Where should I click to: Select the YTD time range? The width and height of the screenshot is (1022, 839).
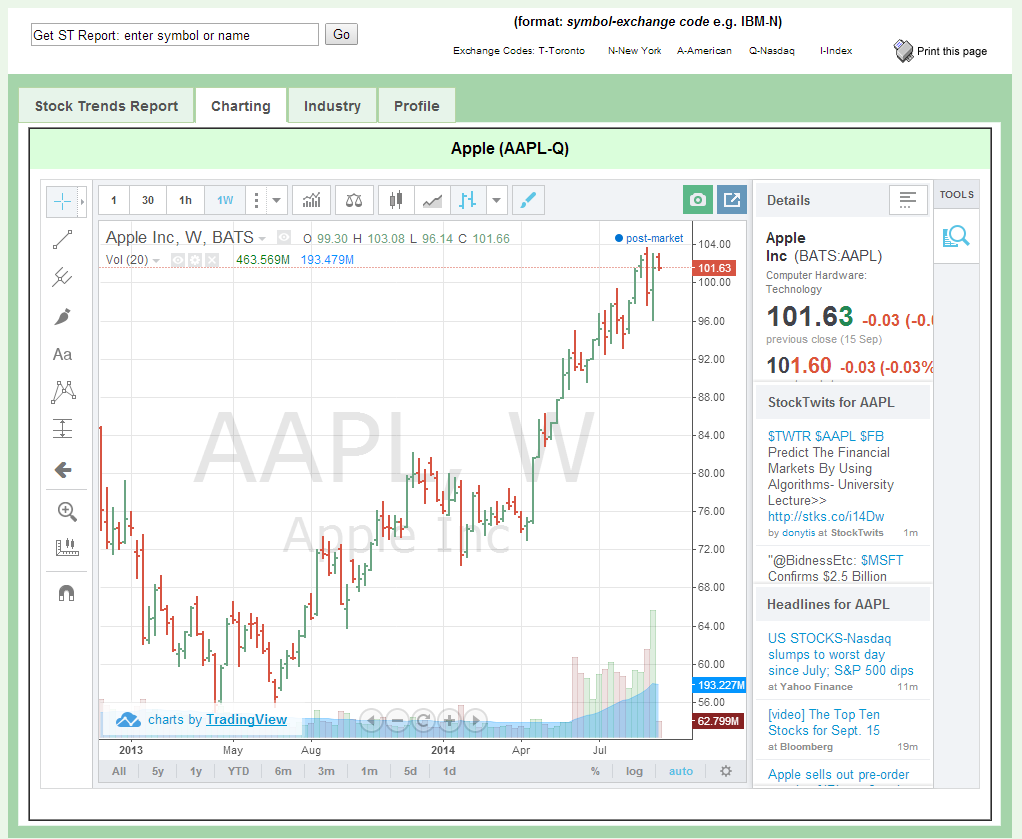pyautogui.click(x=239, y=771)
